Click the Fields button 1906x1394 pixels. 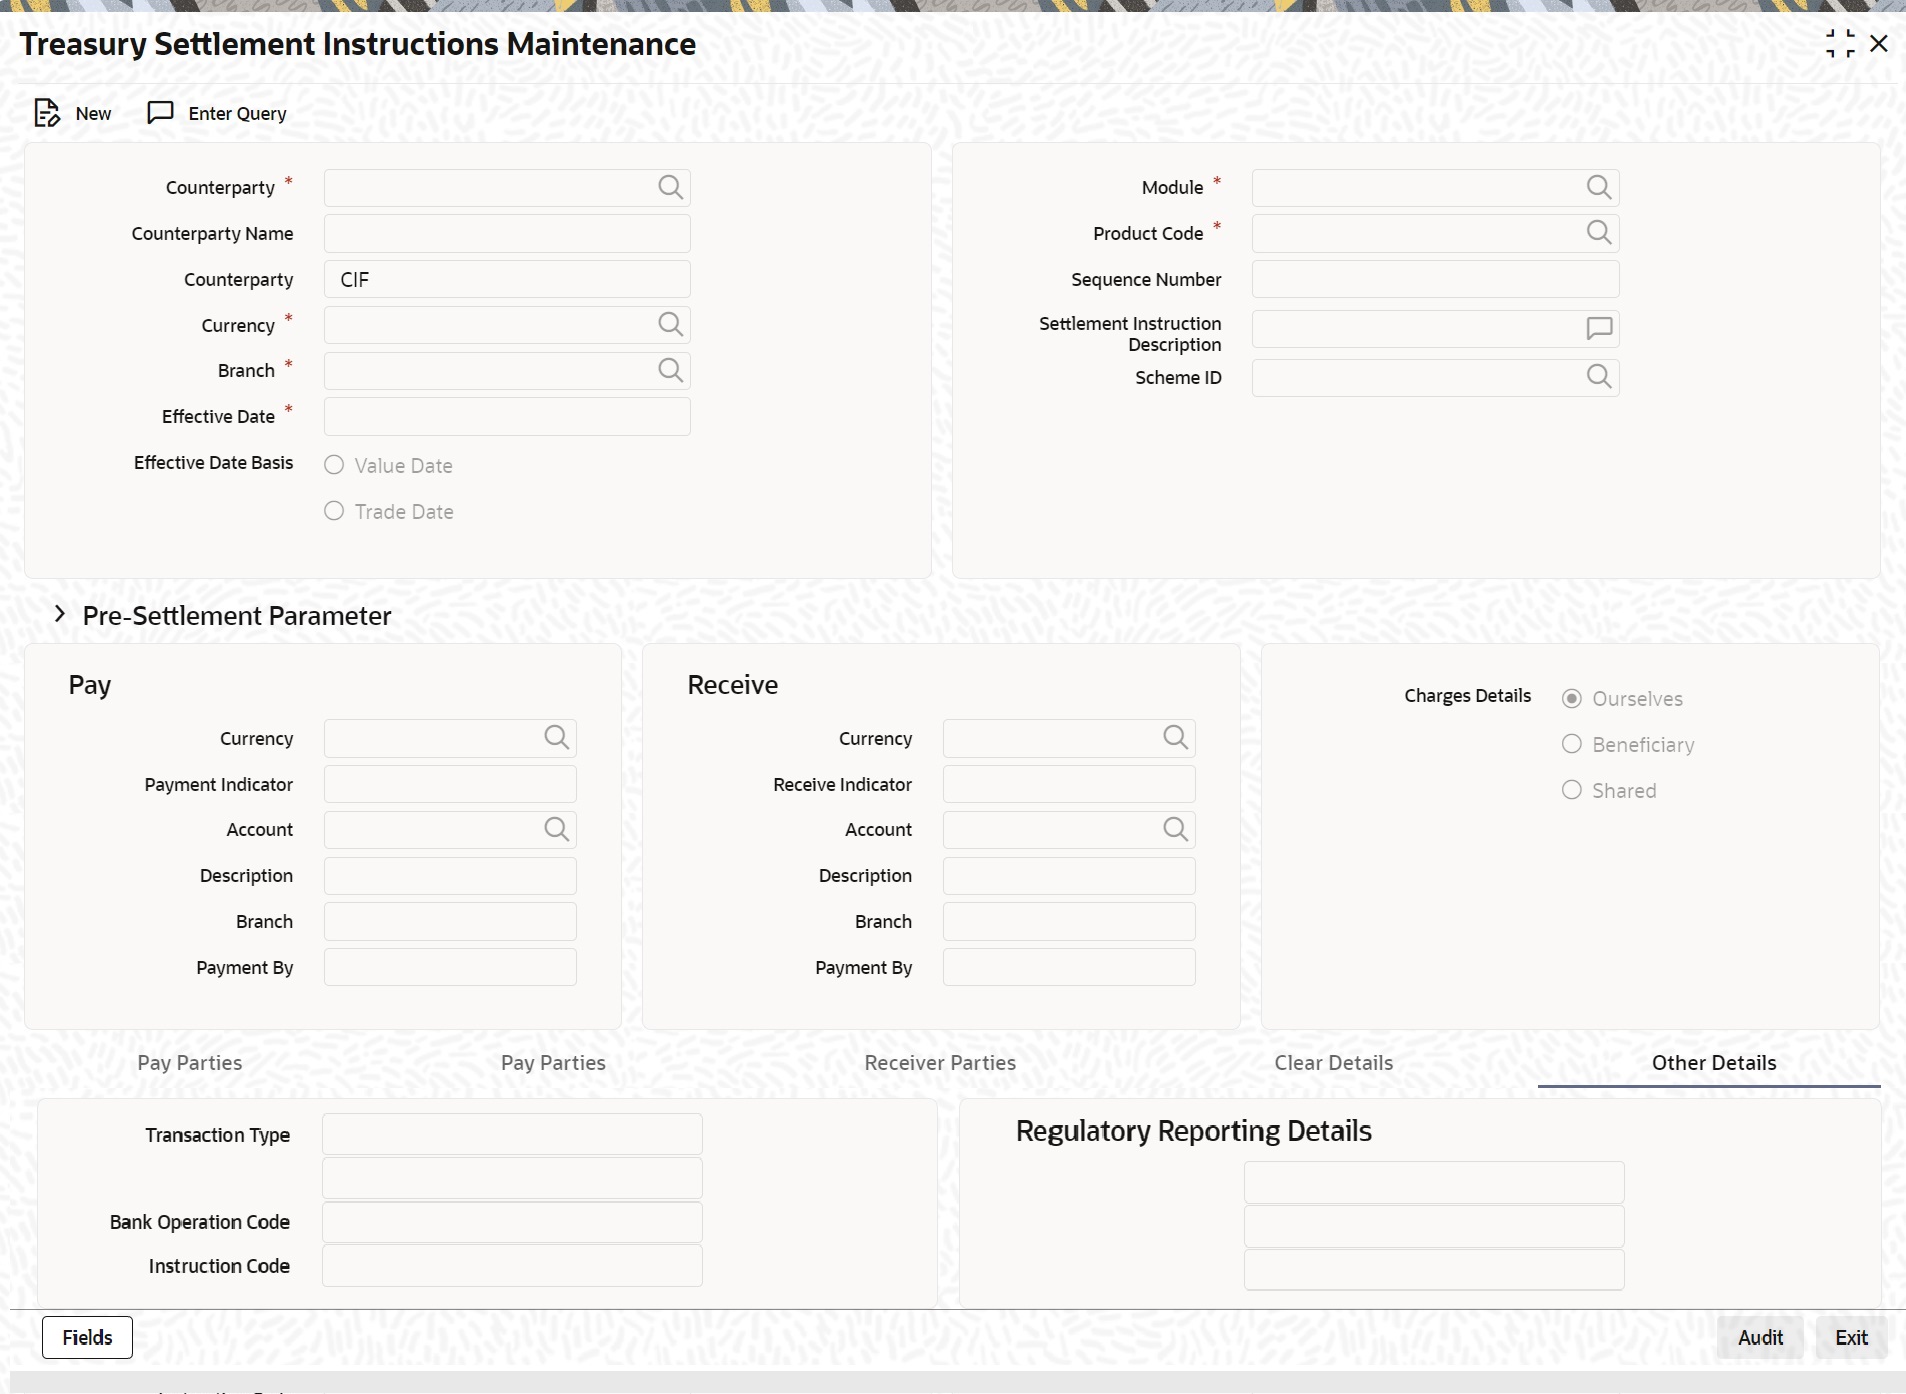click(x=86, y=1337)
